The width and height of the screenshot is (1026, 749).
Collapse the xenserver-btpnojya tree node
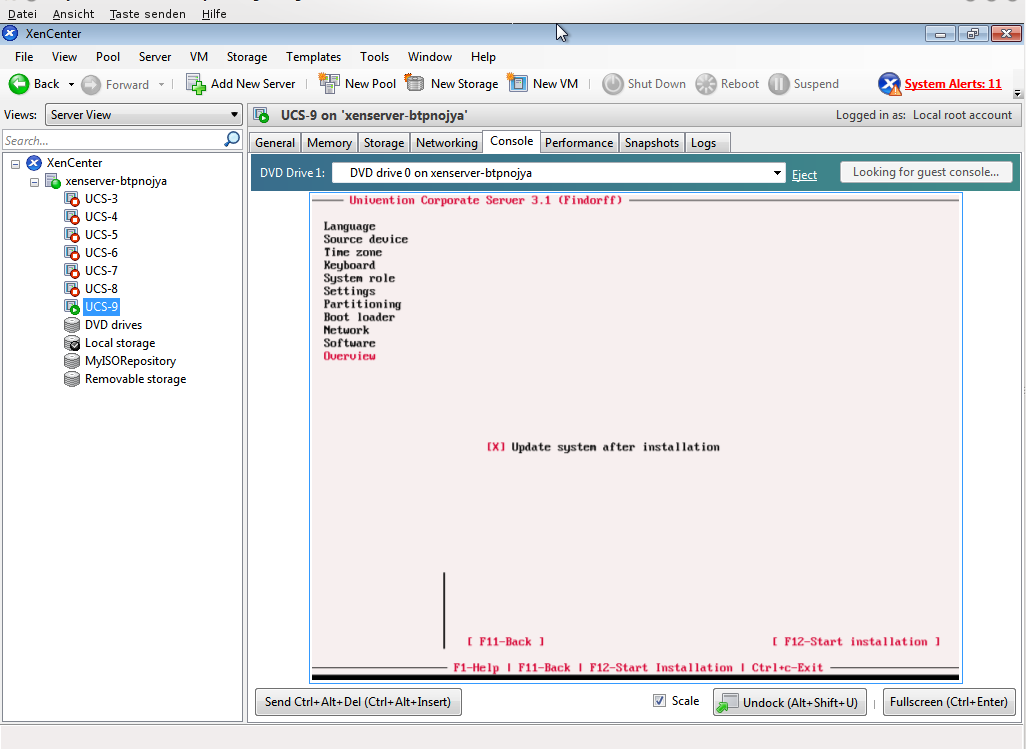(x=35, y=182)
